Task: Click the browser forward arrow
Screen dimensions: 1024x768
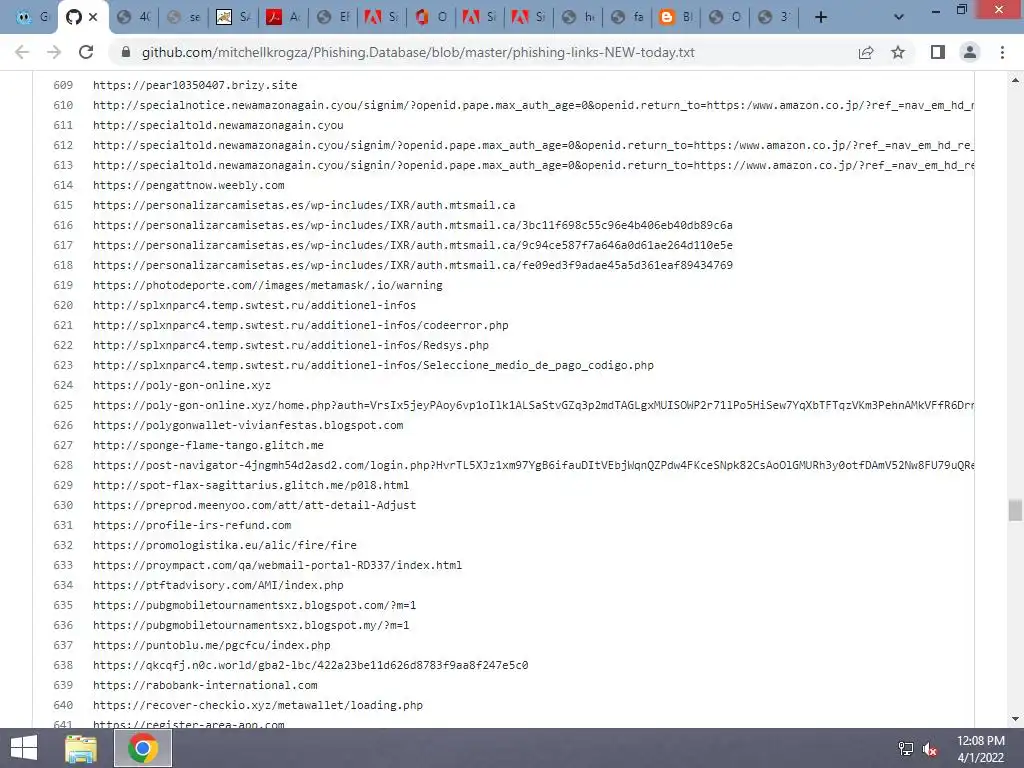Action: point(54,52)
